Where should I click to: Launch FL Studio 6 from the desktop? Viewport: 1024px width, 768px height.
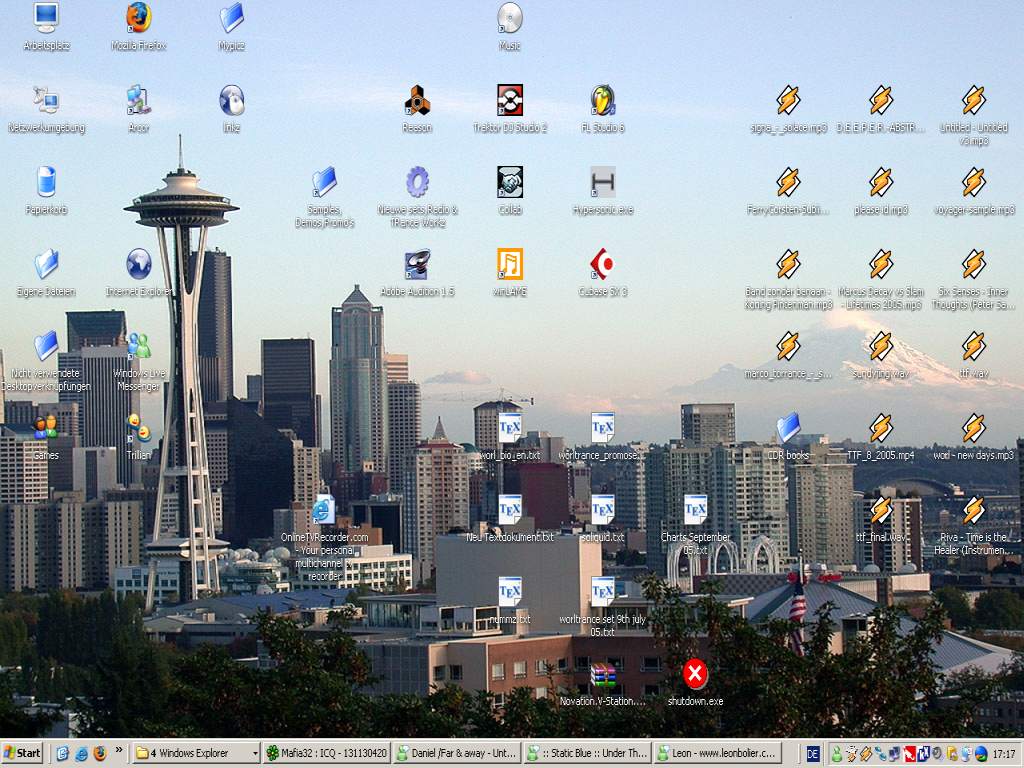(x=602, y=100)
